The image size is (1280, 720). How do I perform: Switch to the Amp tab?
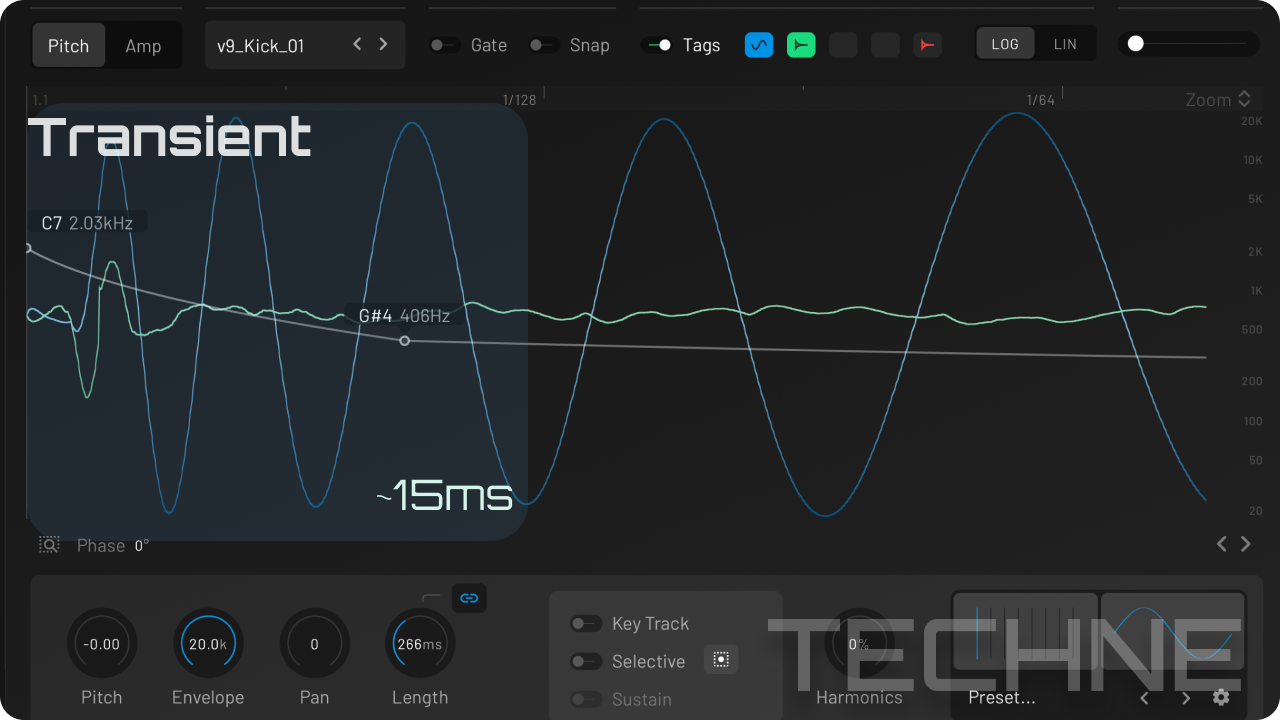click(143, 46)
